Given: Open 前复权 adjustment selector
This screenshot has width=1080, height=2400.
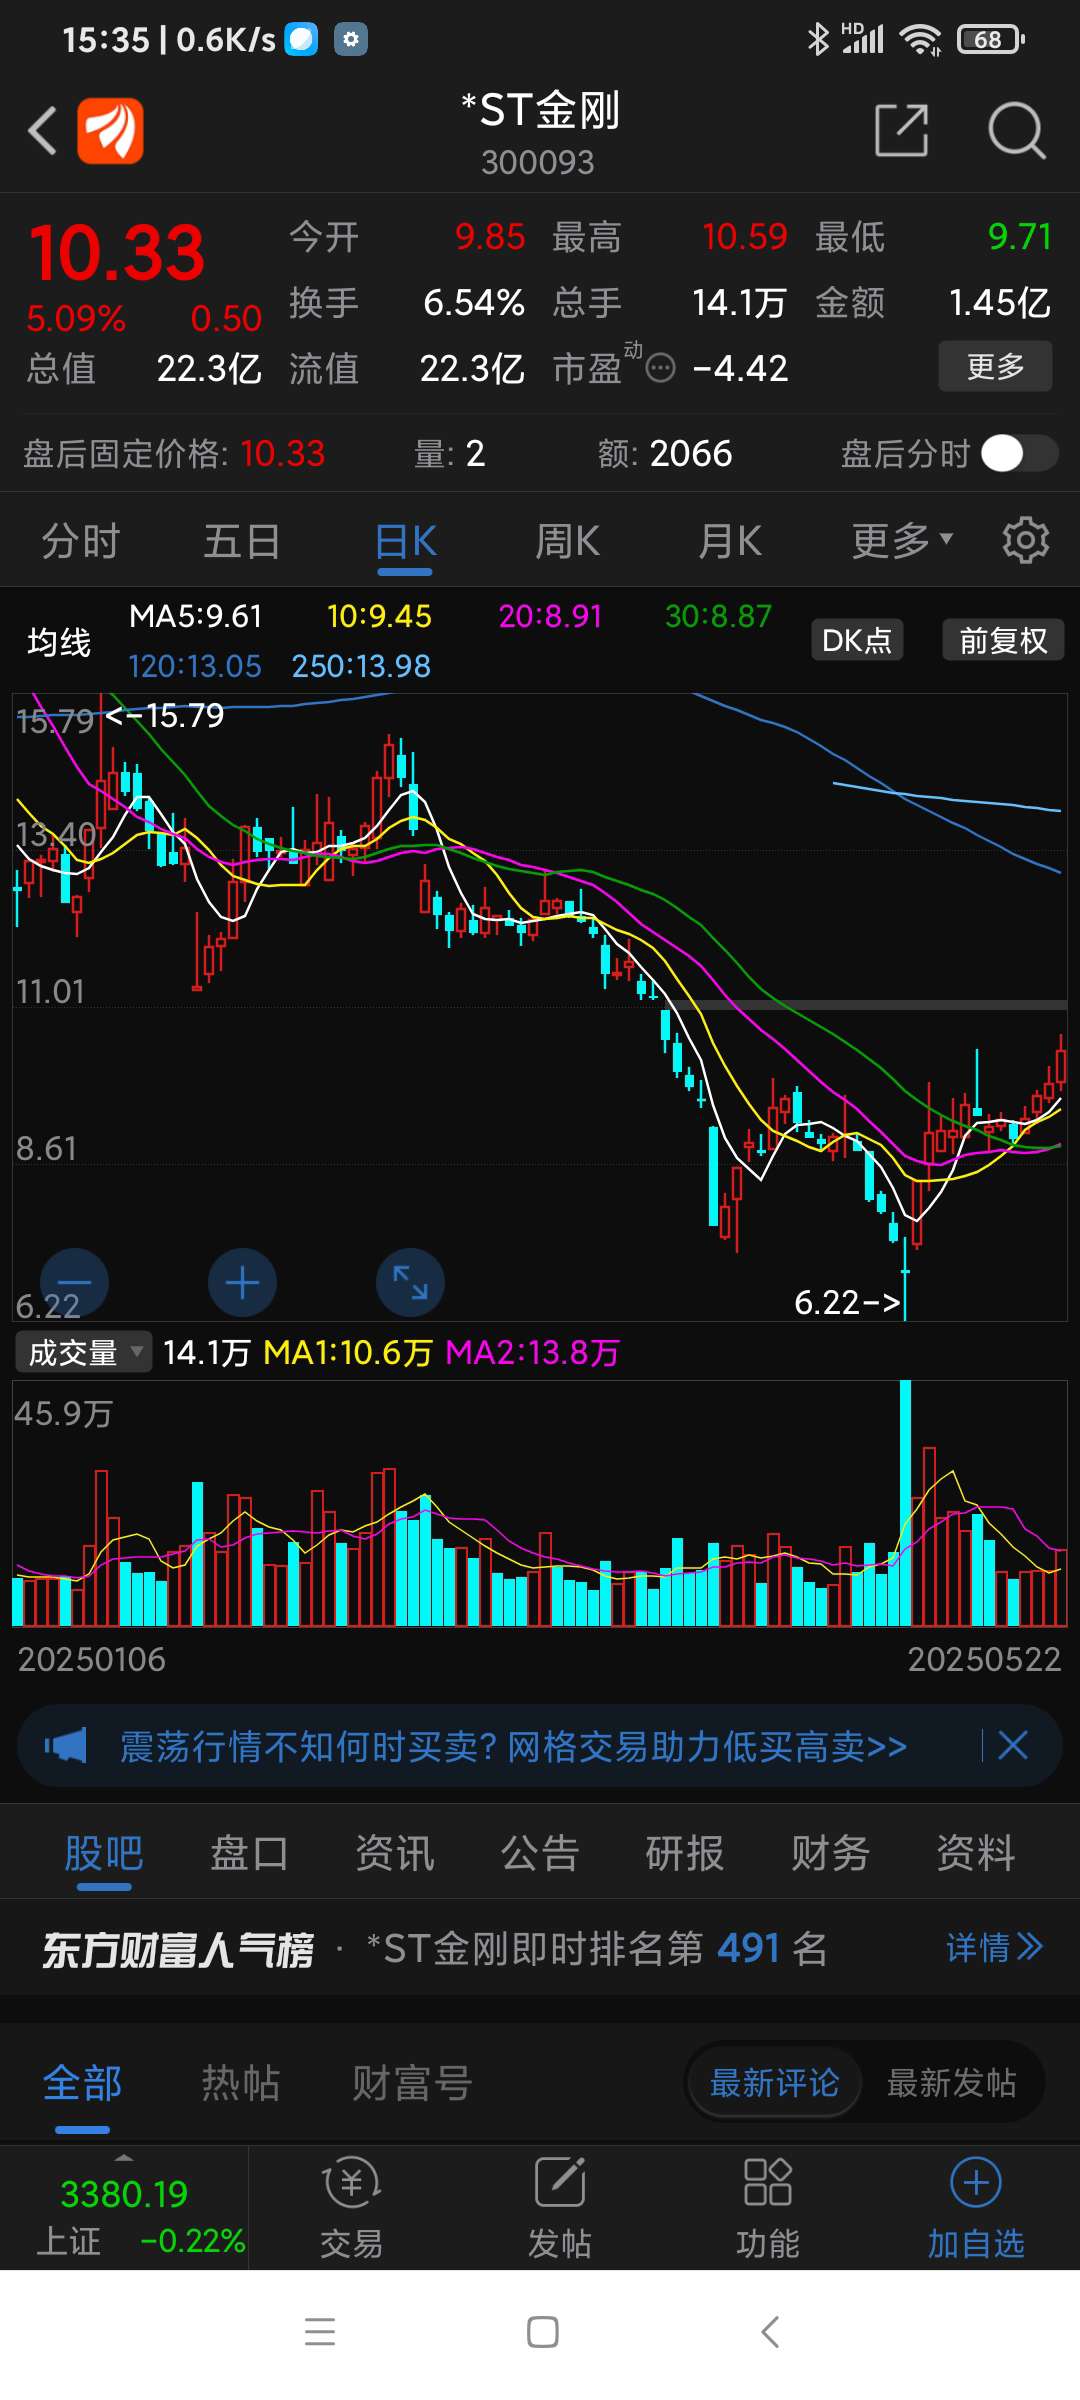Looking at the screenshot, I should [1003, 640].
